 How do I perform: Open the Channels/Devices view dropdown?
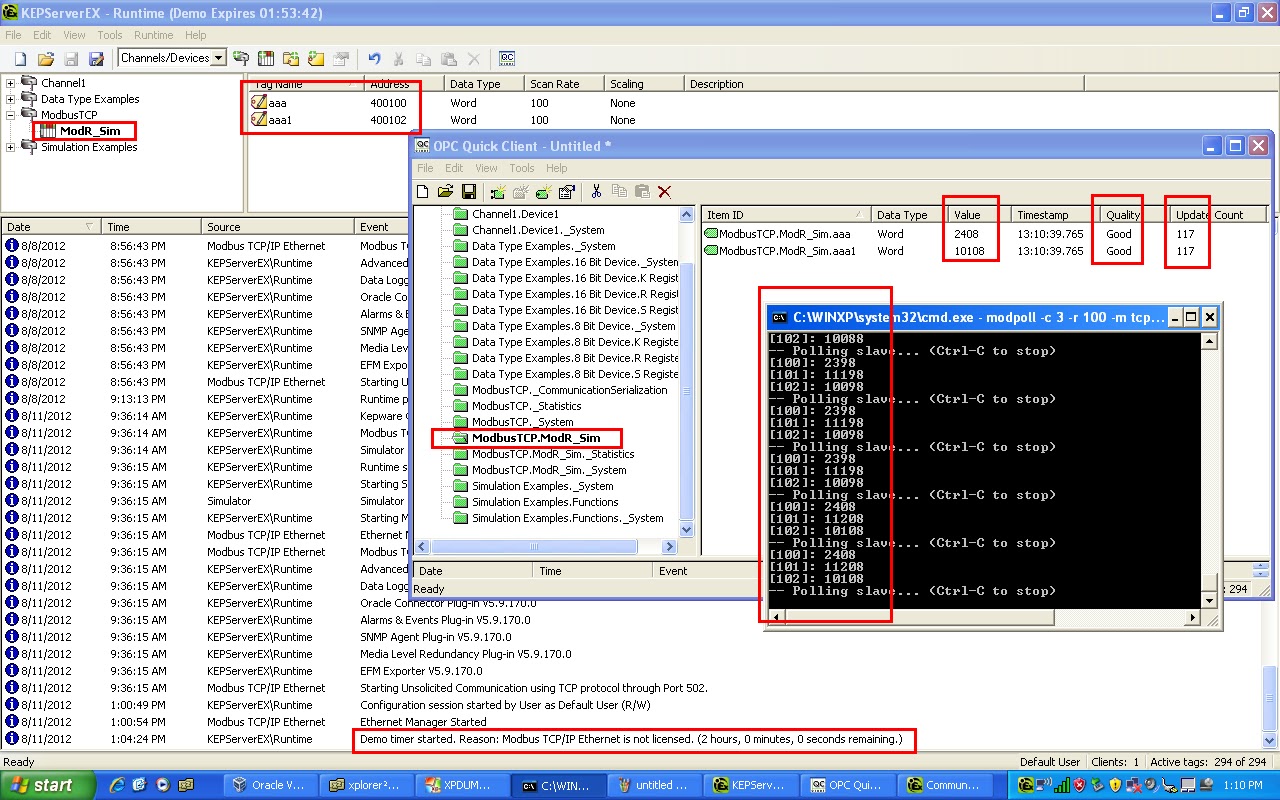(219, 58)
